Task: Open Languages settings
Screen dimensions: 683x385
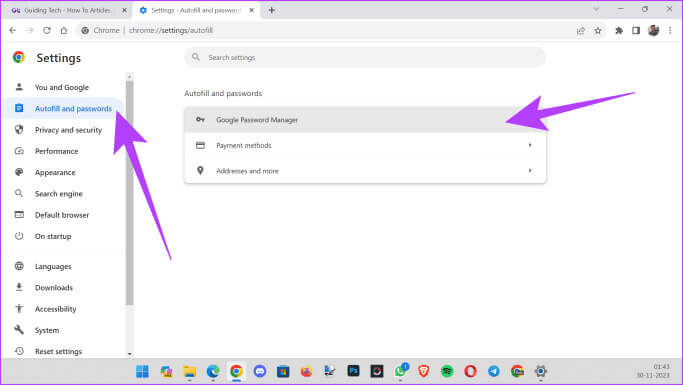Action: pos(65,267)
